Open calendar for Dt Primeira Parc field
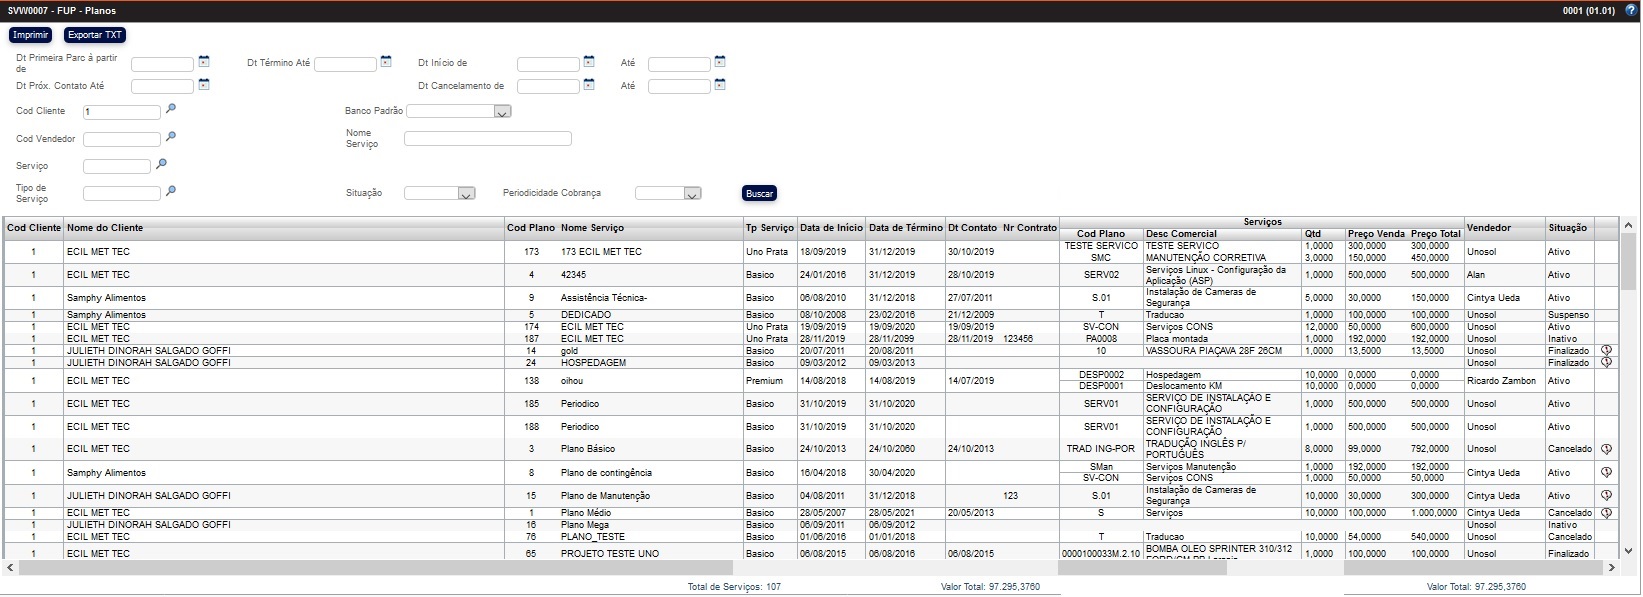Image resolution: width=1643 pixels, height=597 pixels. pos(204,62)
